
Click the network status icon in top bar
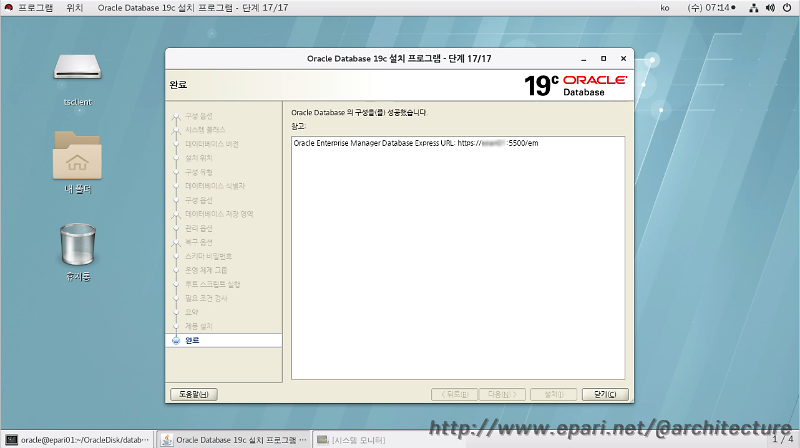[x=754, y=8]
